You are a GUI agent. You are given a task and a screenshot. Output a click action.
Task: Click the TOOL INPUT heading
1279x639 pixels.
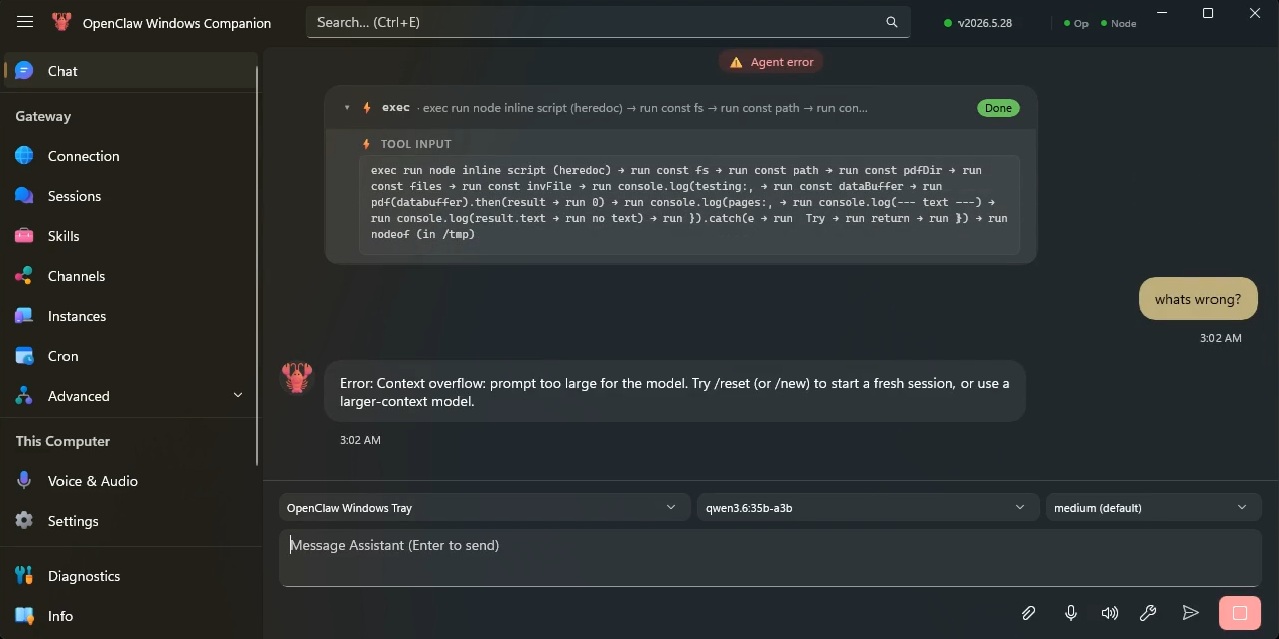pyautogui.click(x=416, y=144)
